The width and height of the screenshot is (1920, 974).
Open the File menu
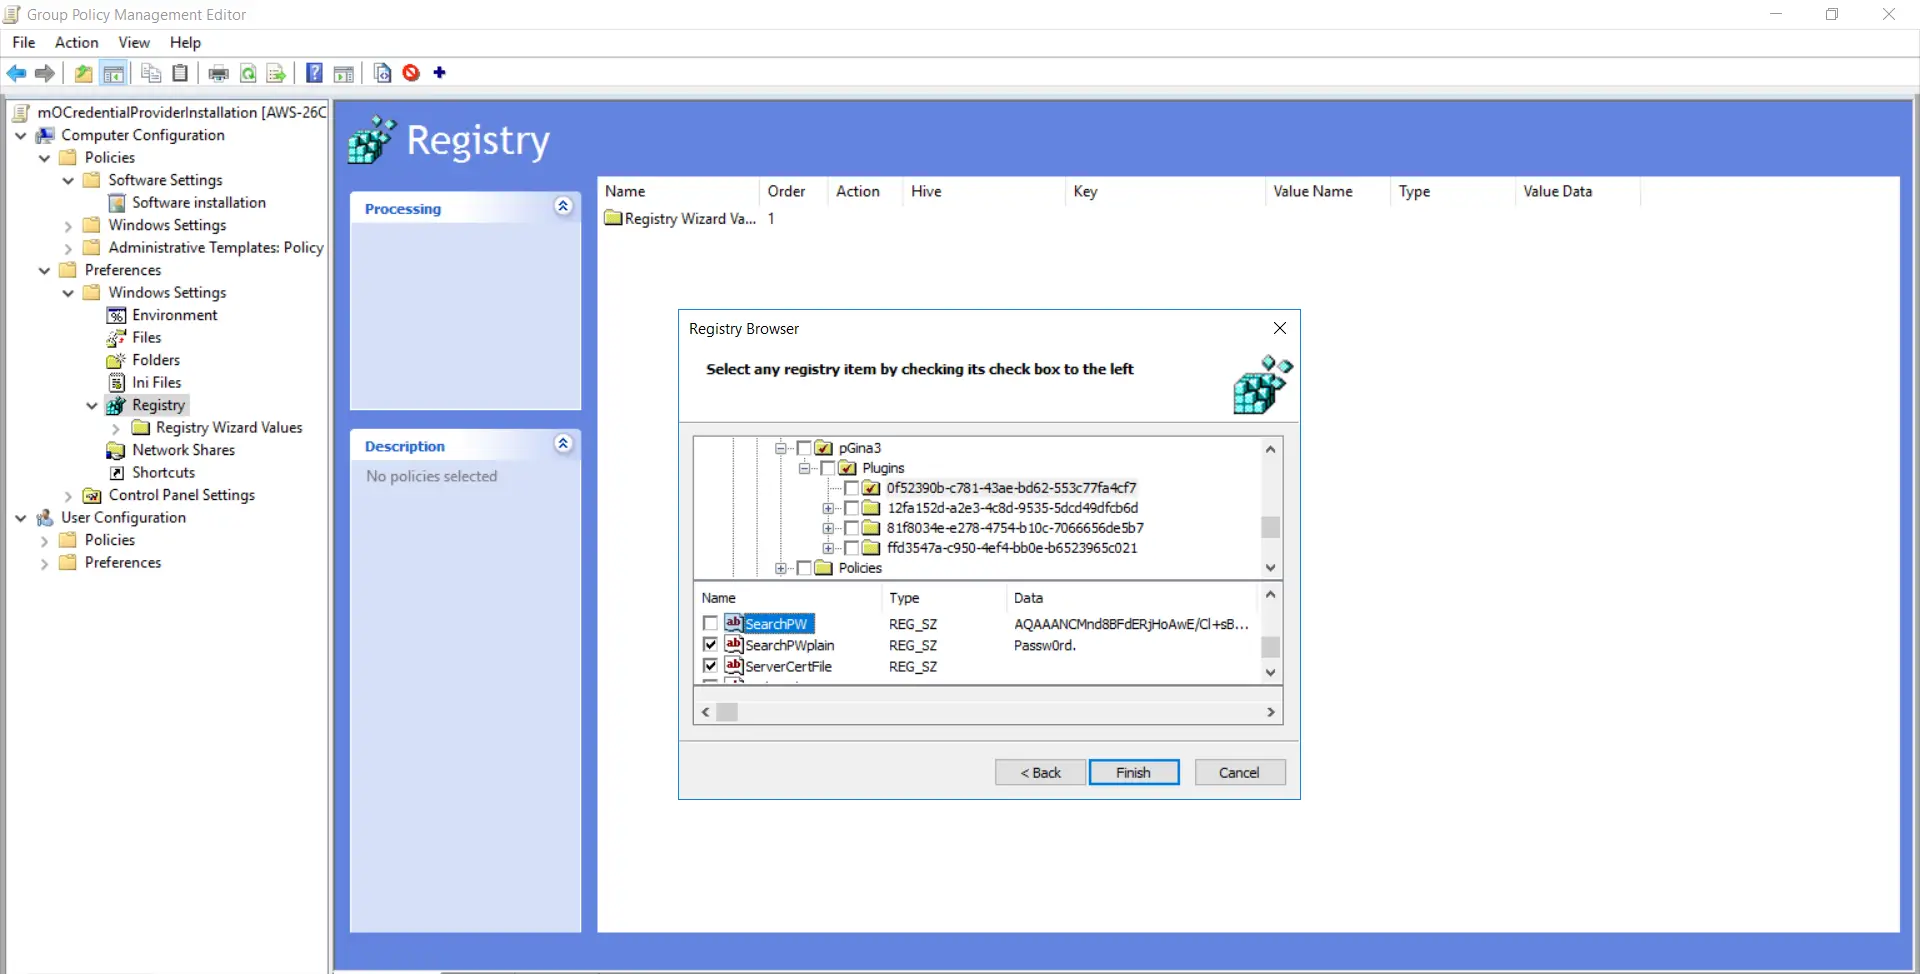[x=23, y=42]
